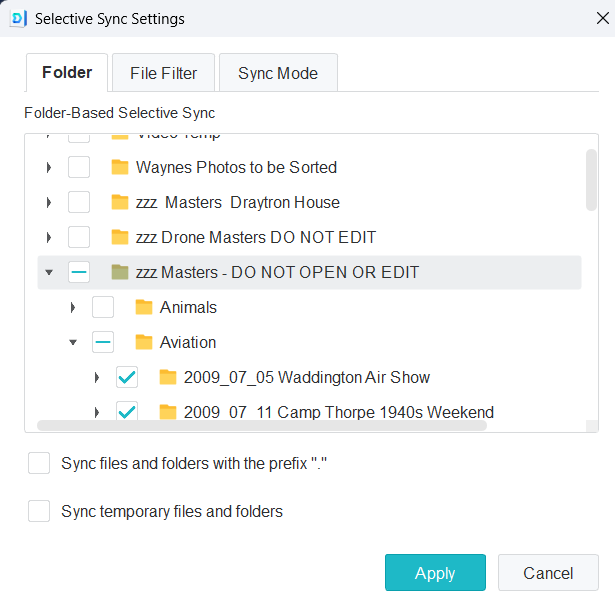The width and height of the screenshot is (615, 612).
Task: Enable sync of files with prefix "."
Action: point(39,463)
